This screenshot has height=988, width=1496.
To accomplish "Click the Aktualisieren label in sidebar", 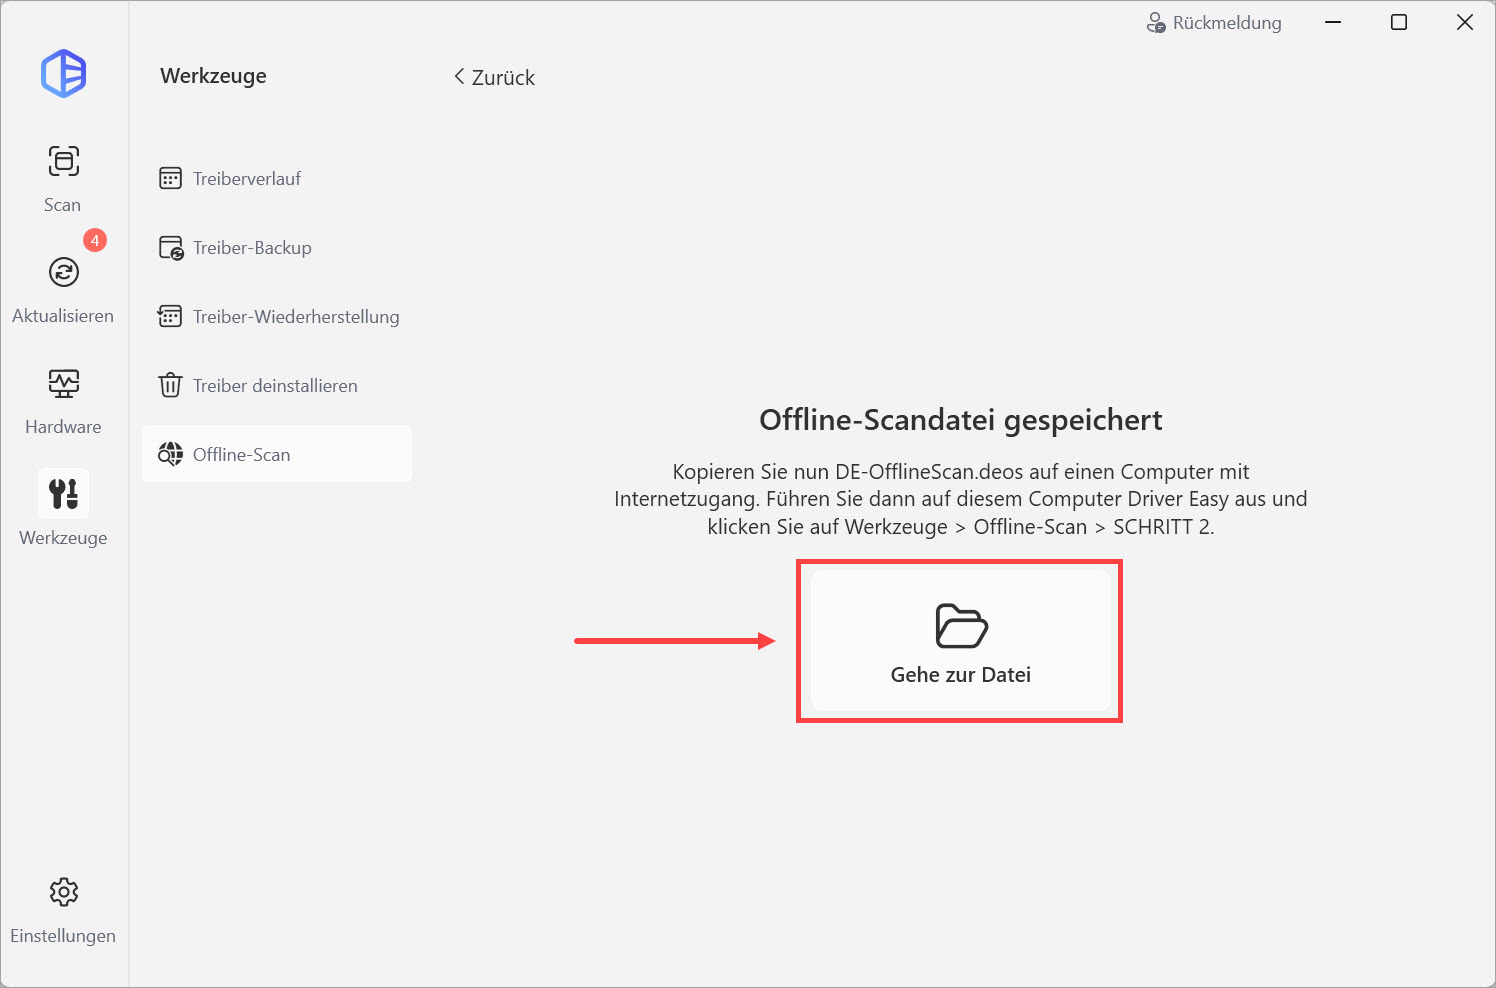I will click(63, 316).
